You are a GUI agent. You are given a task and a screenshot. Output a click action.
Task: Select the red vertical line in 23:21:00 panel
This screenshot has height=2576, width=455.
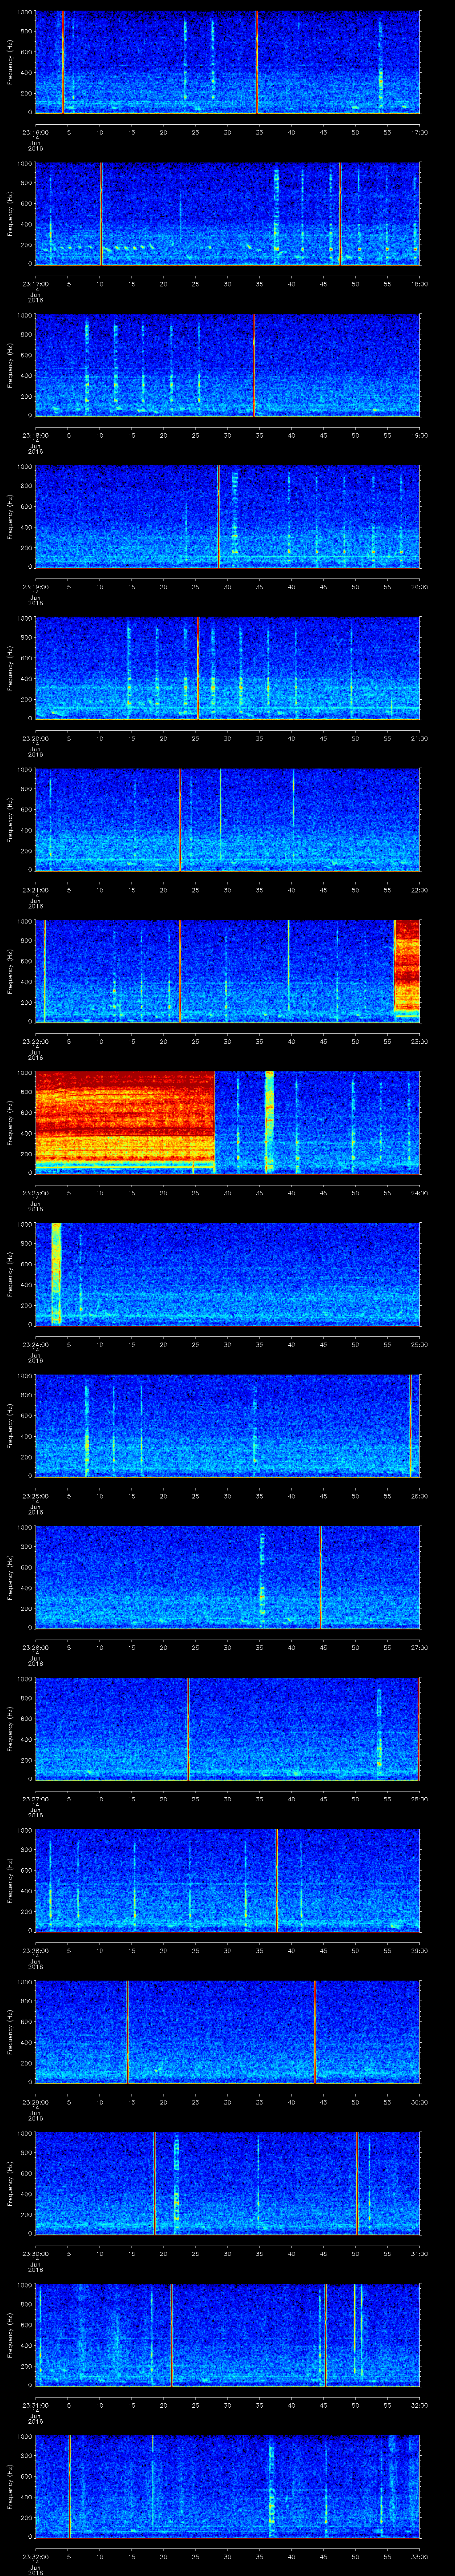click(180, 819)
